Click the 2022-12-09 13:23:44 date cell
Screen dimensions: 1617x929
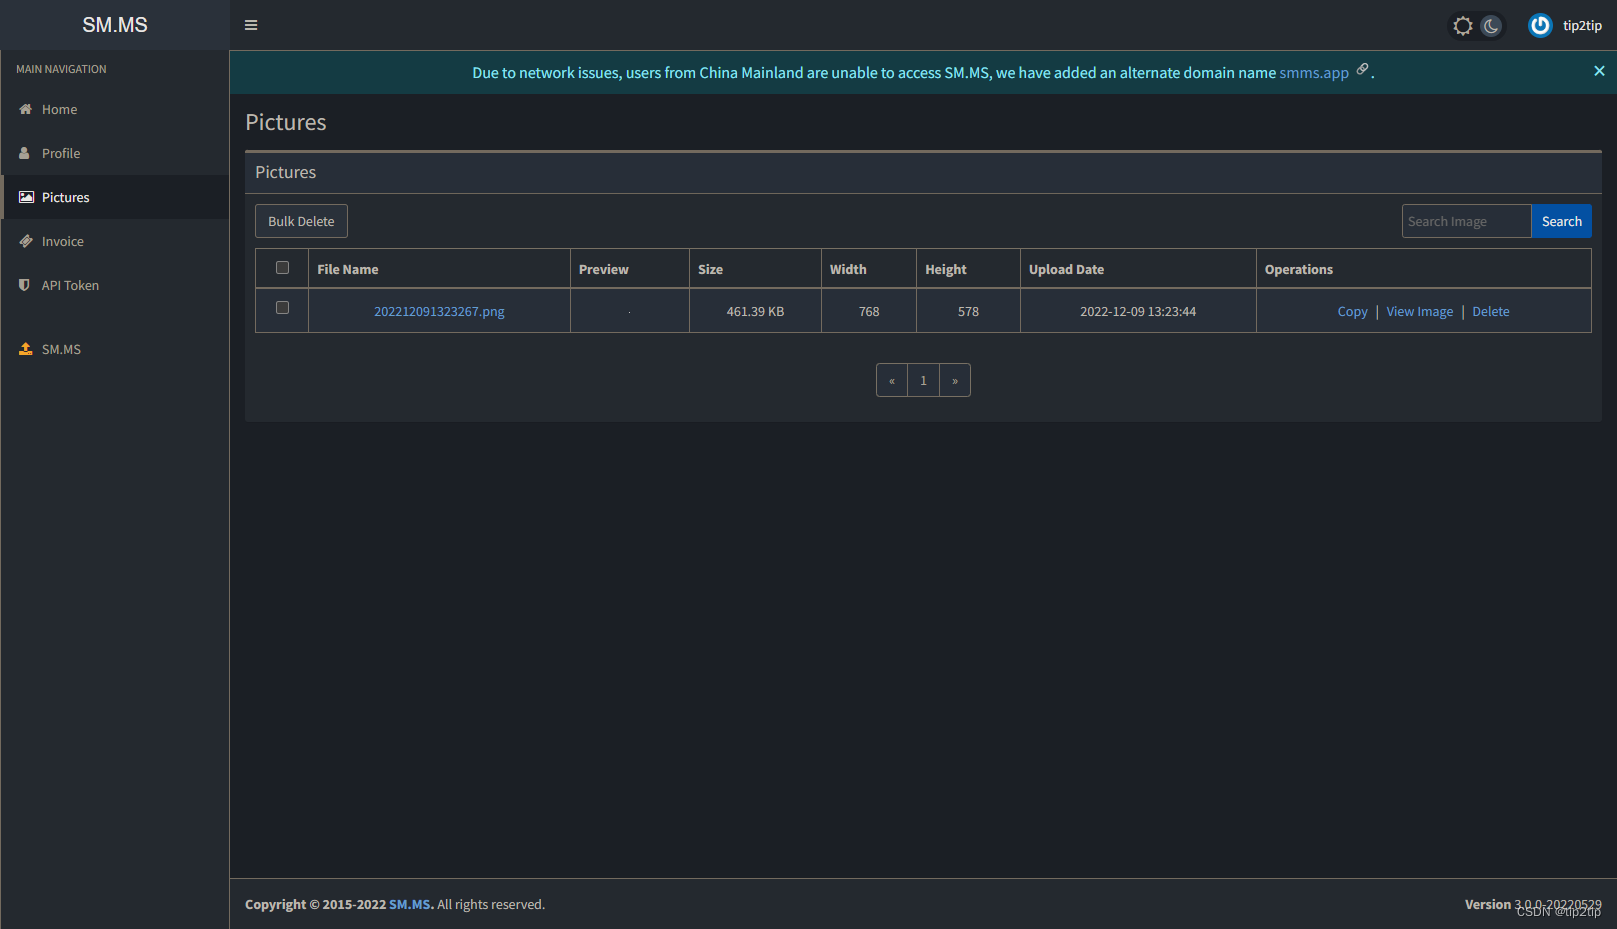coord(1138,312)
